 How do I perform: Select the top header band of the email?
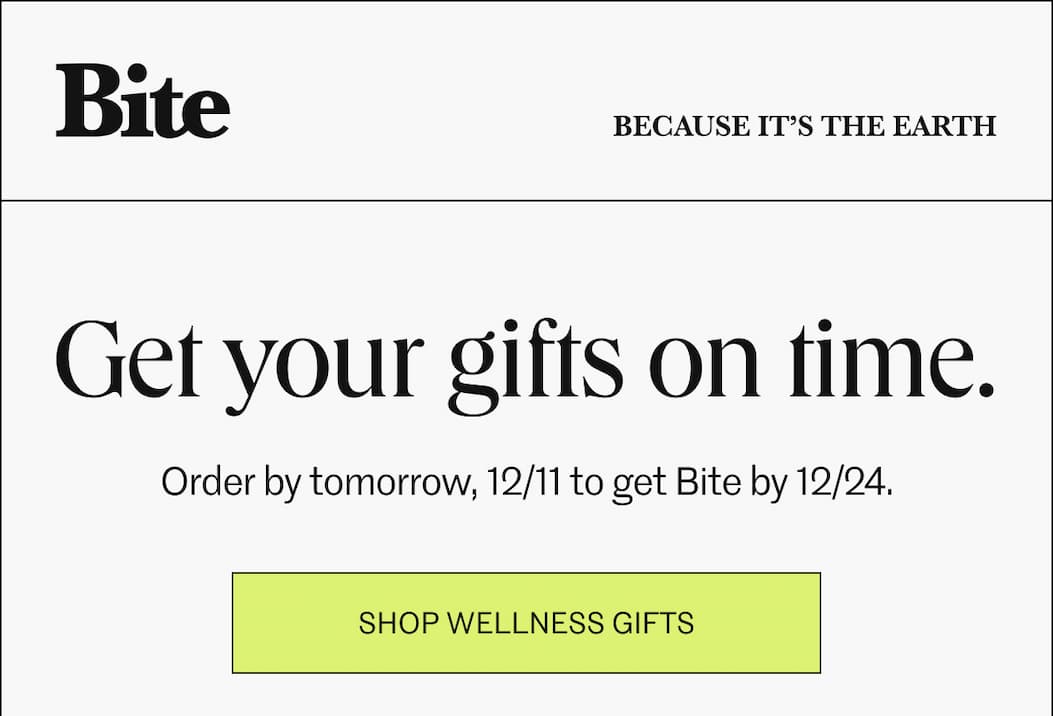[526, 100]
